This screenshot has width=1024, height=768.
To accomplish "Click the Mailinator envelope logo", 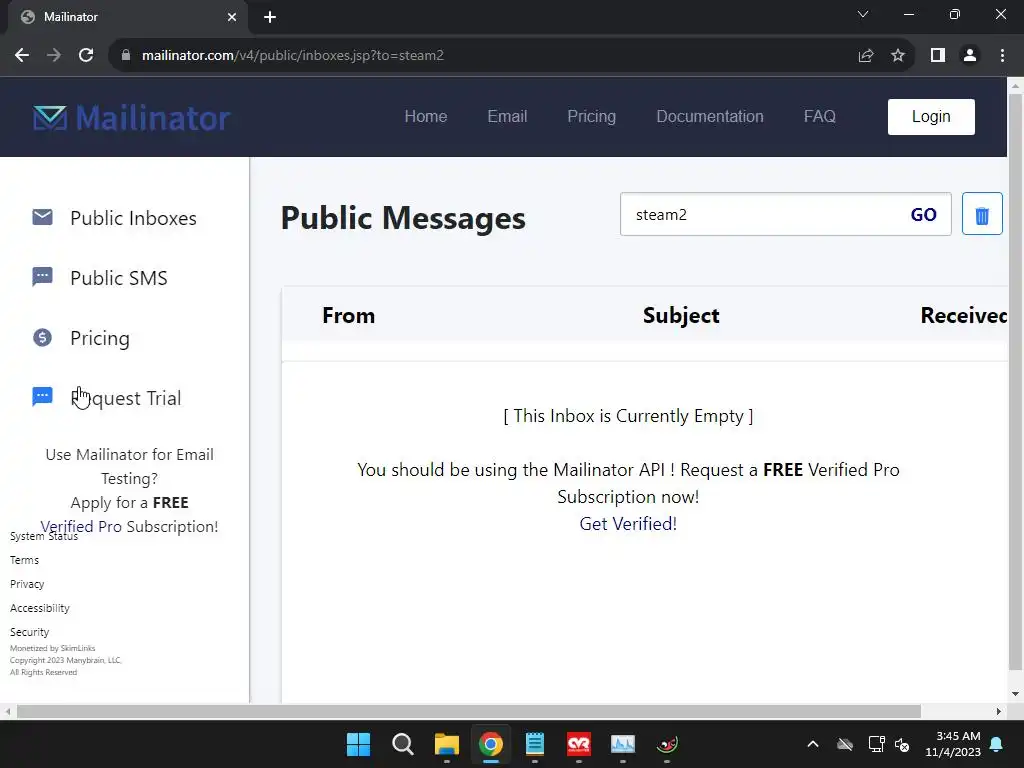I will (50, 118).
